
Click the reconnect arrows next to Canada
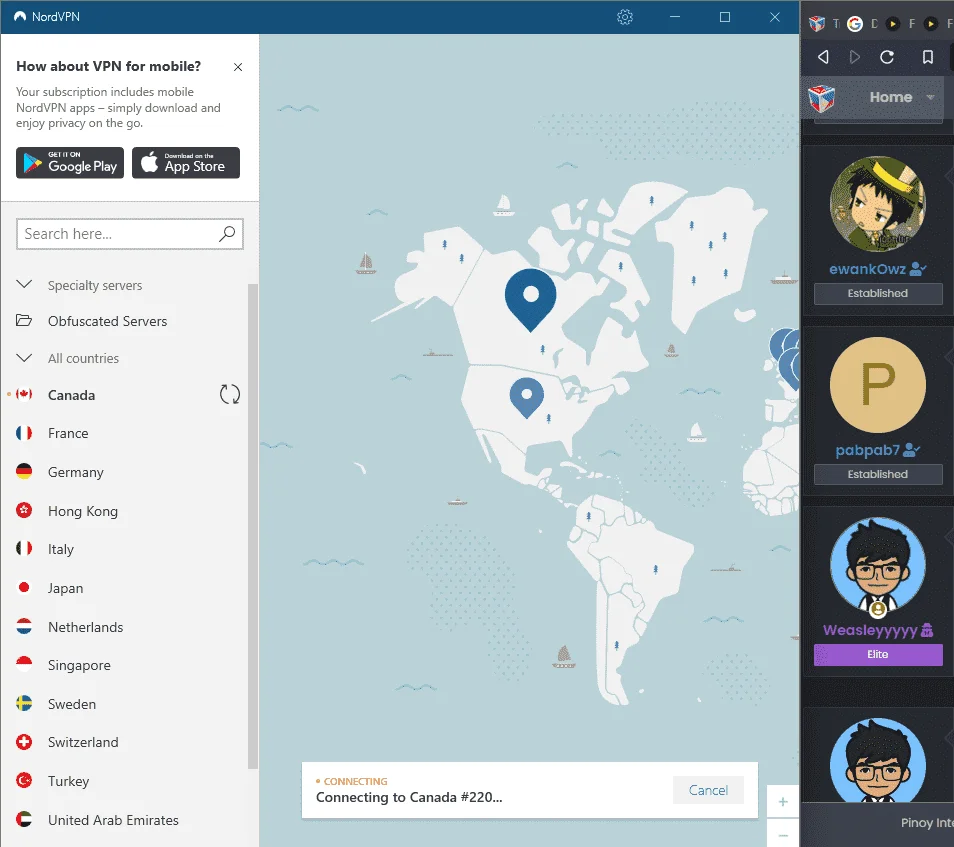pyautogui.click(x=229, y=394)
